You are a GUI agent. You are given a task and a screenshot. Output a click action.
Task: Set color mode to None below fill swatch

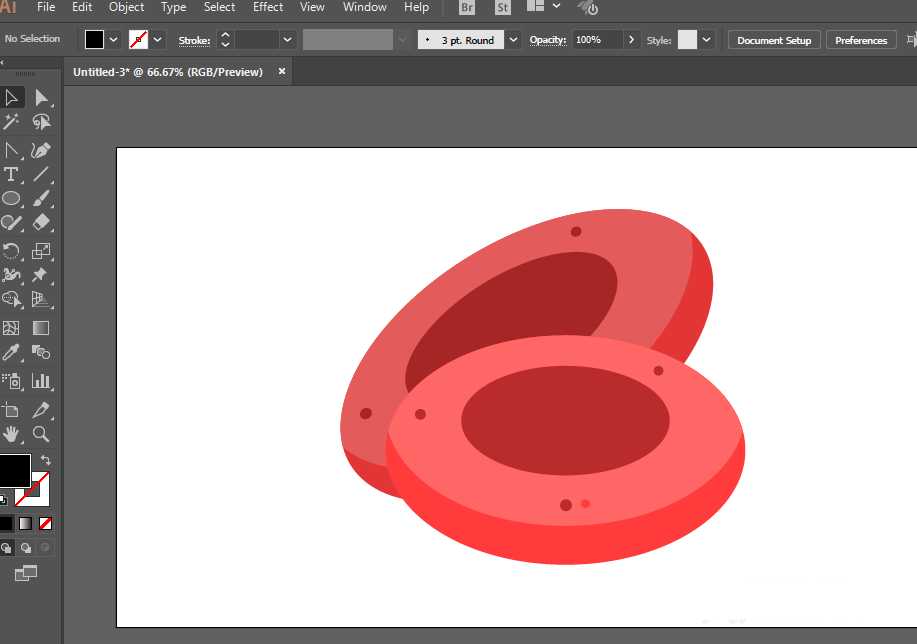pos(43,523)
